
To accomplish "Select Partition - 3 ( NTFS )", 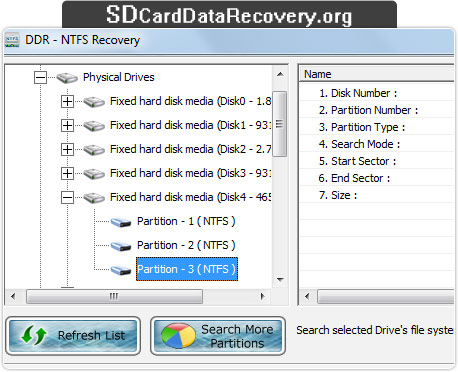I will [x=187, y=269].
